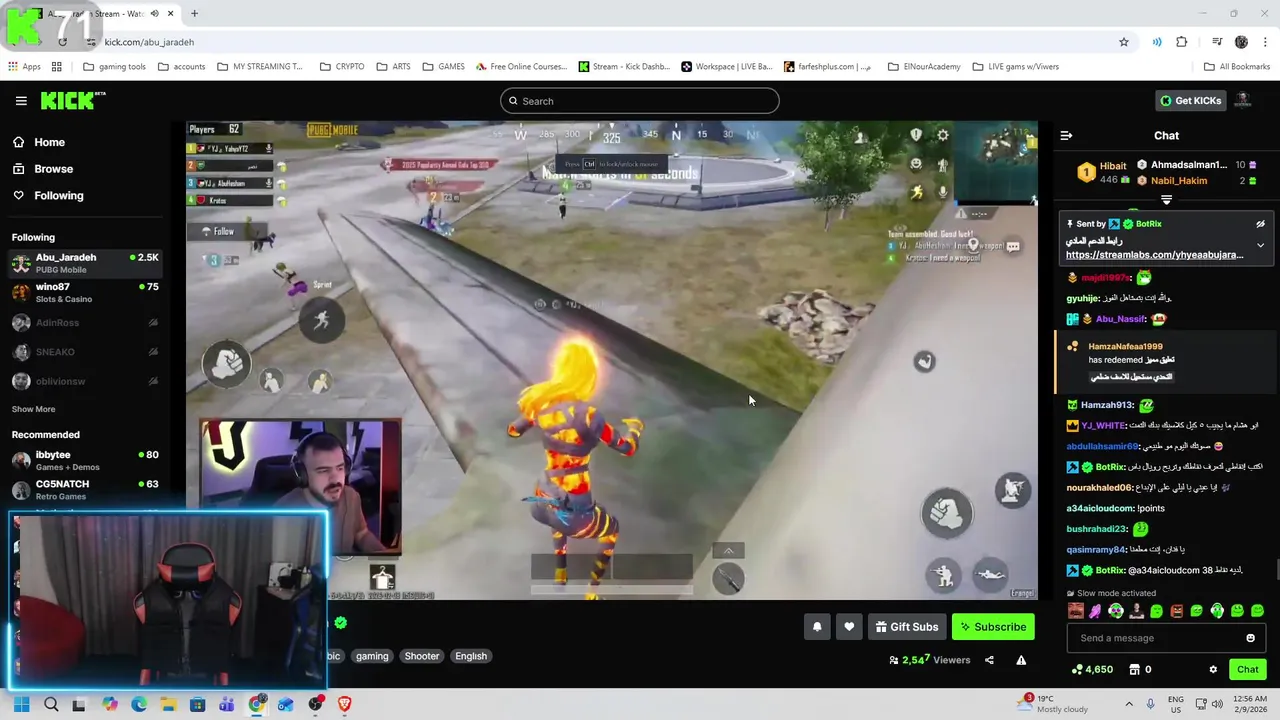1280x720 pixels.
Task: Report the stream with warning icon
Action: [1021, 660]
